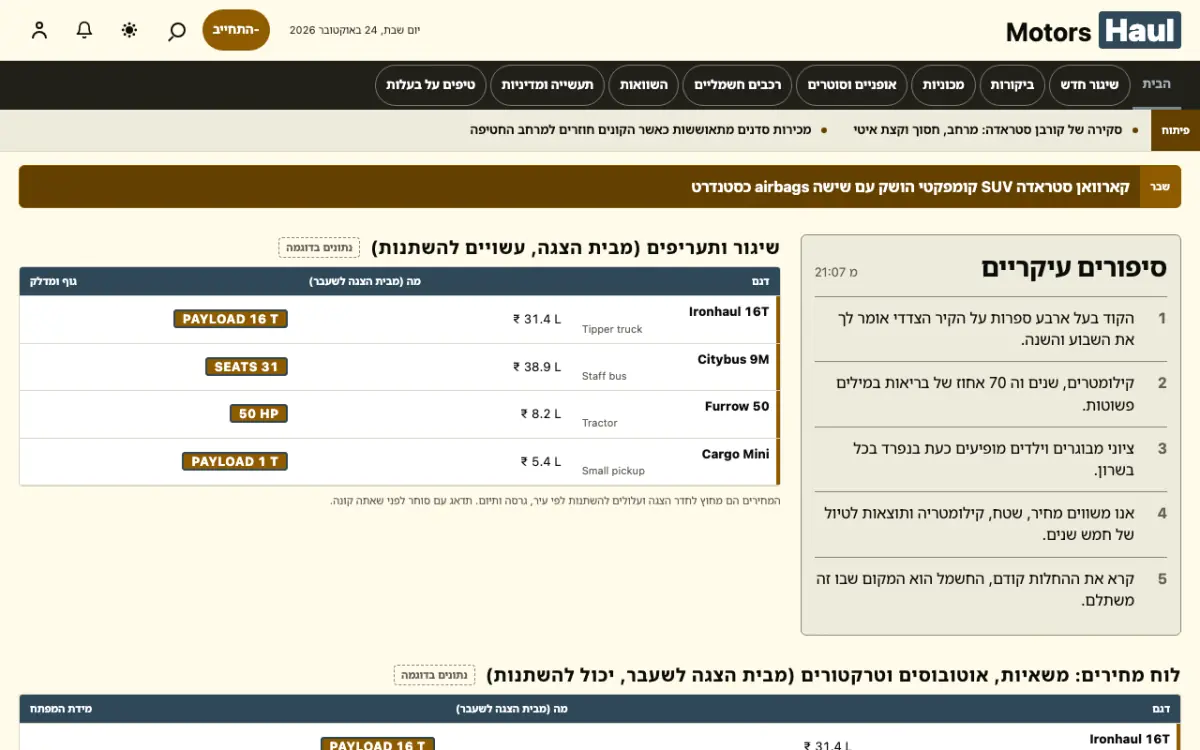Open the אופניים וסוטרים nav item
This screenshot has height=750, width=1200.
coord(852,85)
